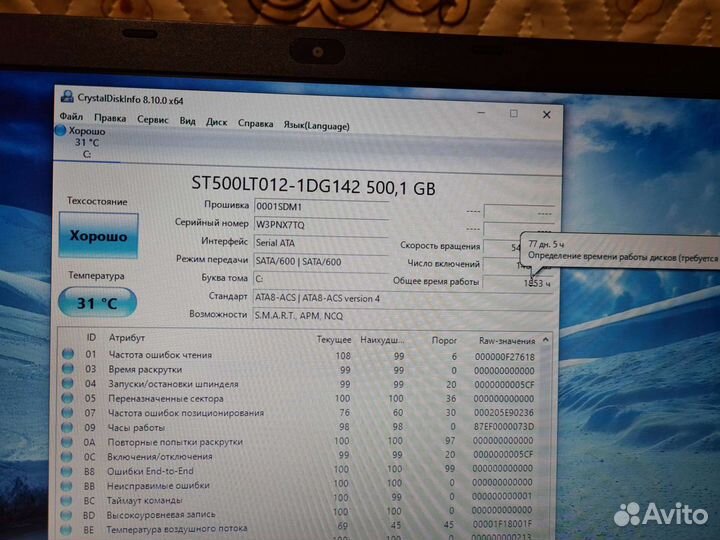This screenshot has width=720, height=540.
Task: Click status icon of attribute BE
Action: pyautogui.click(x=66, y=529)
